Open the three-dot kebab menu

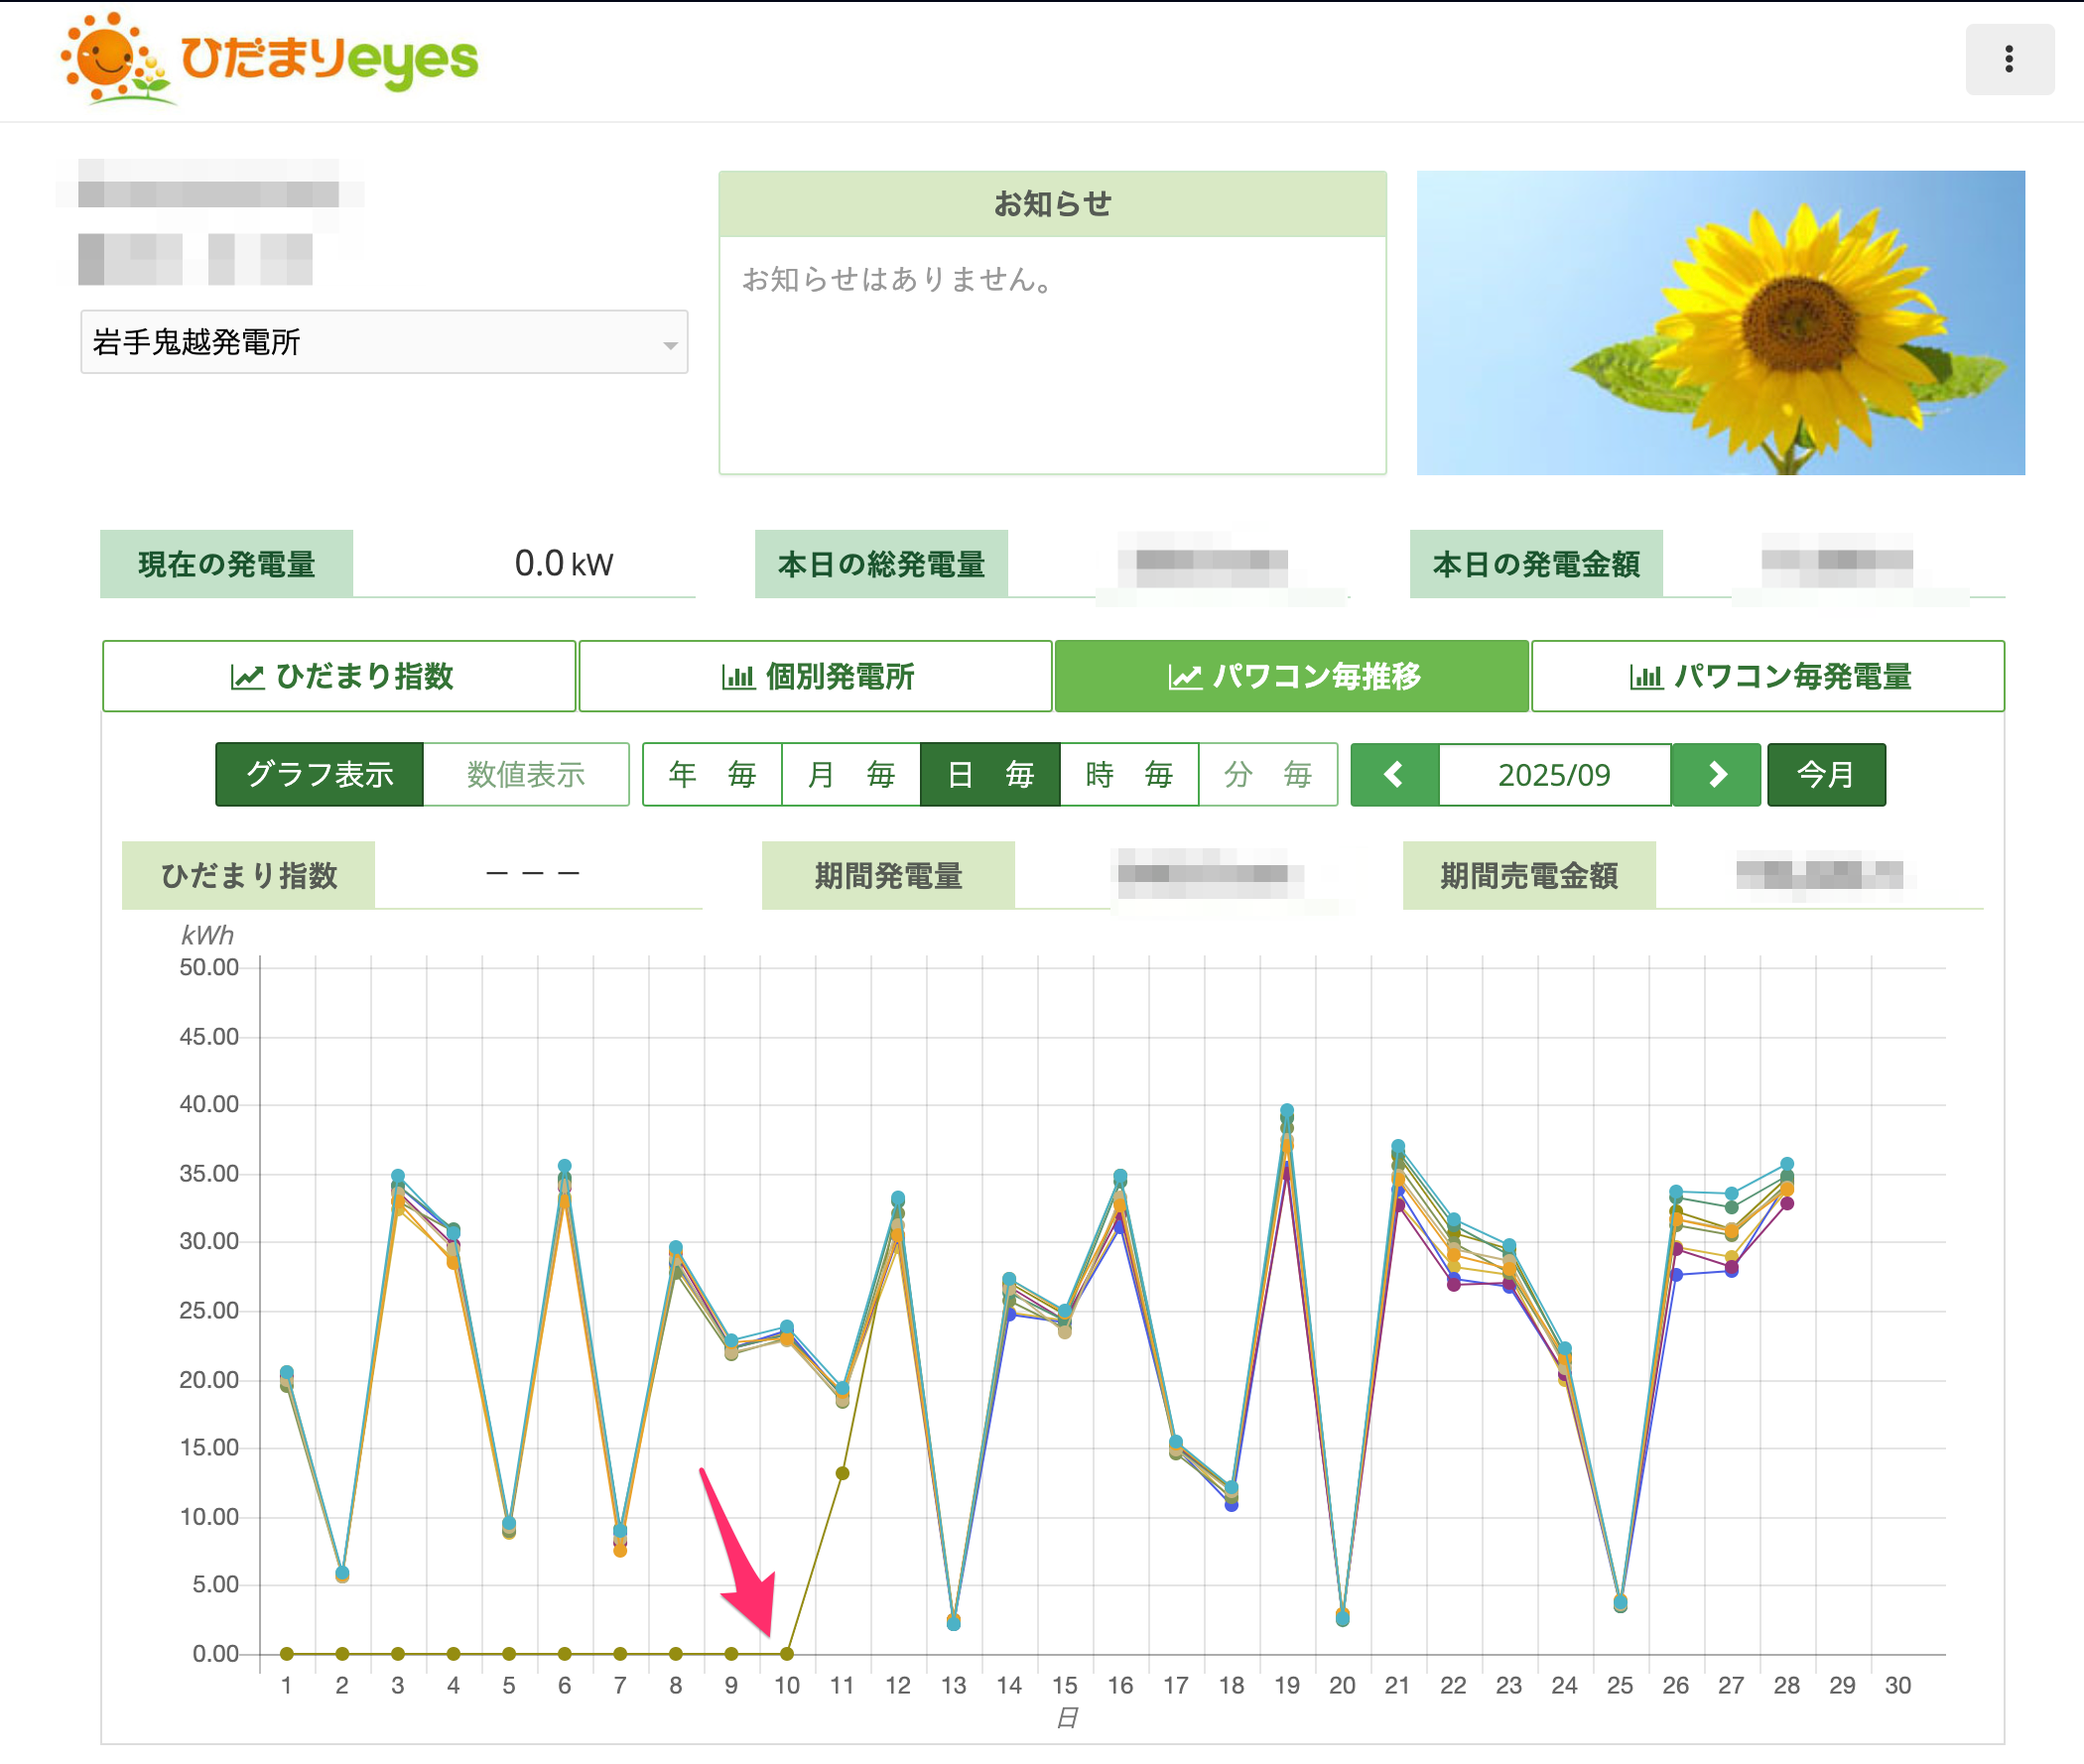pos(2008,59)
